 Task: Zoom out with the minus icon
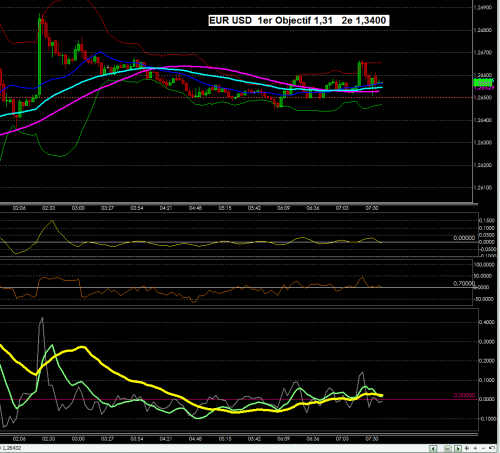(x=483, y=448)
